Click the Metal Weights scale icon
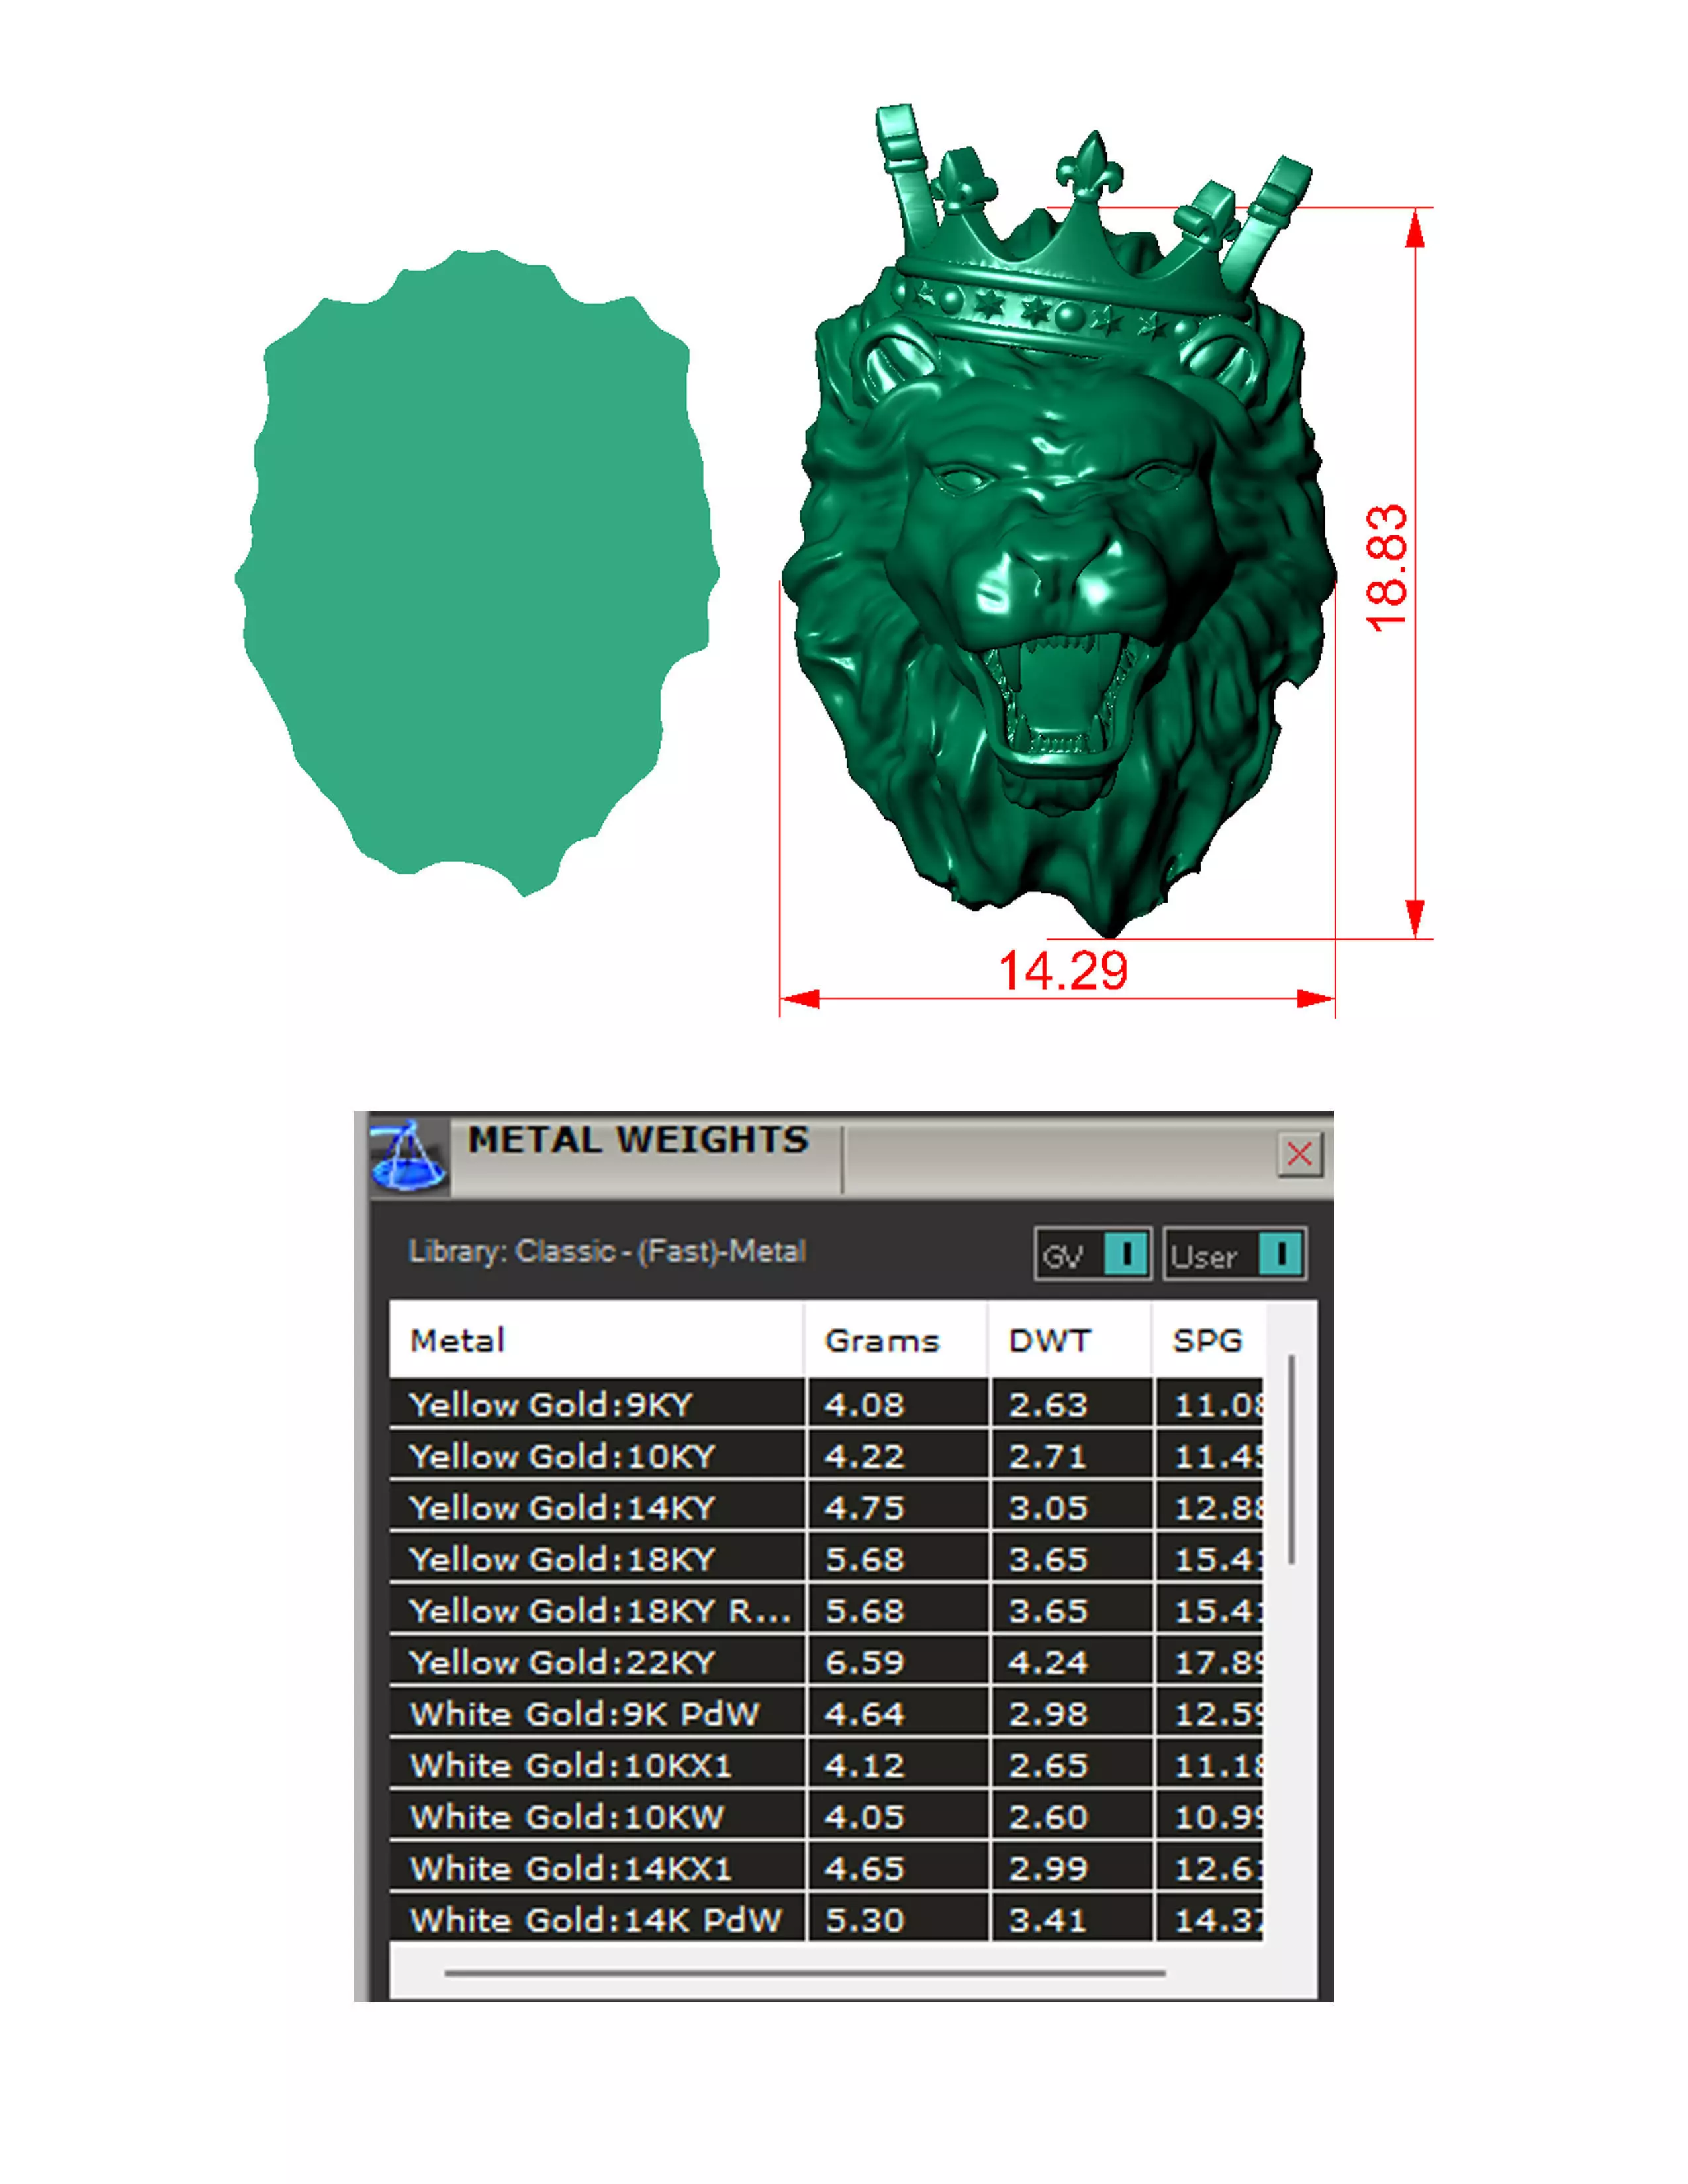Screen dimensions: 1688x2184 pos(409,1155)
